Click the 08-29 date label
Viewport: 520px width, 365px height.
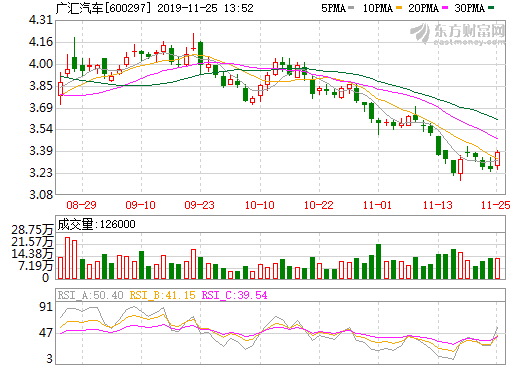[x=81, y=205]
